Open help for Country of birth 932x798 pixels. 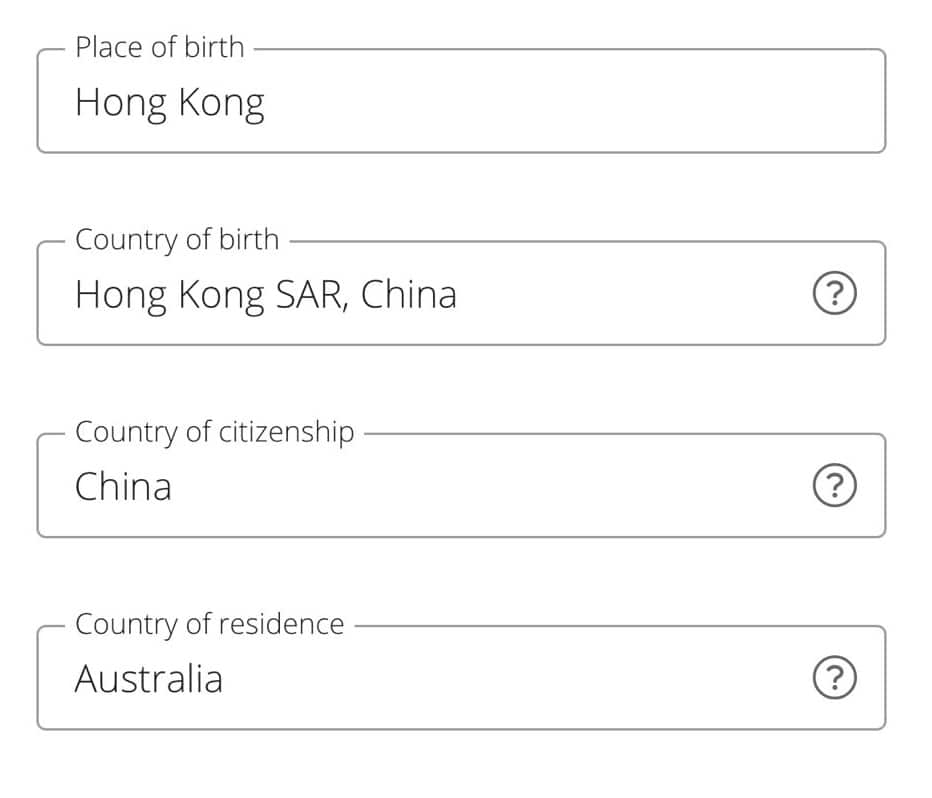(836, 295)
